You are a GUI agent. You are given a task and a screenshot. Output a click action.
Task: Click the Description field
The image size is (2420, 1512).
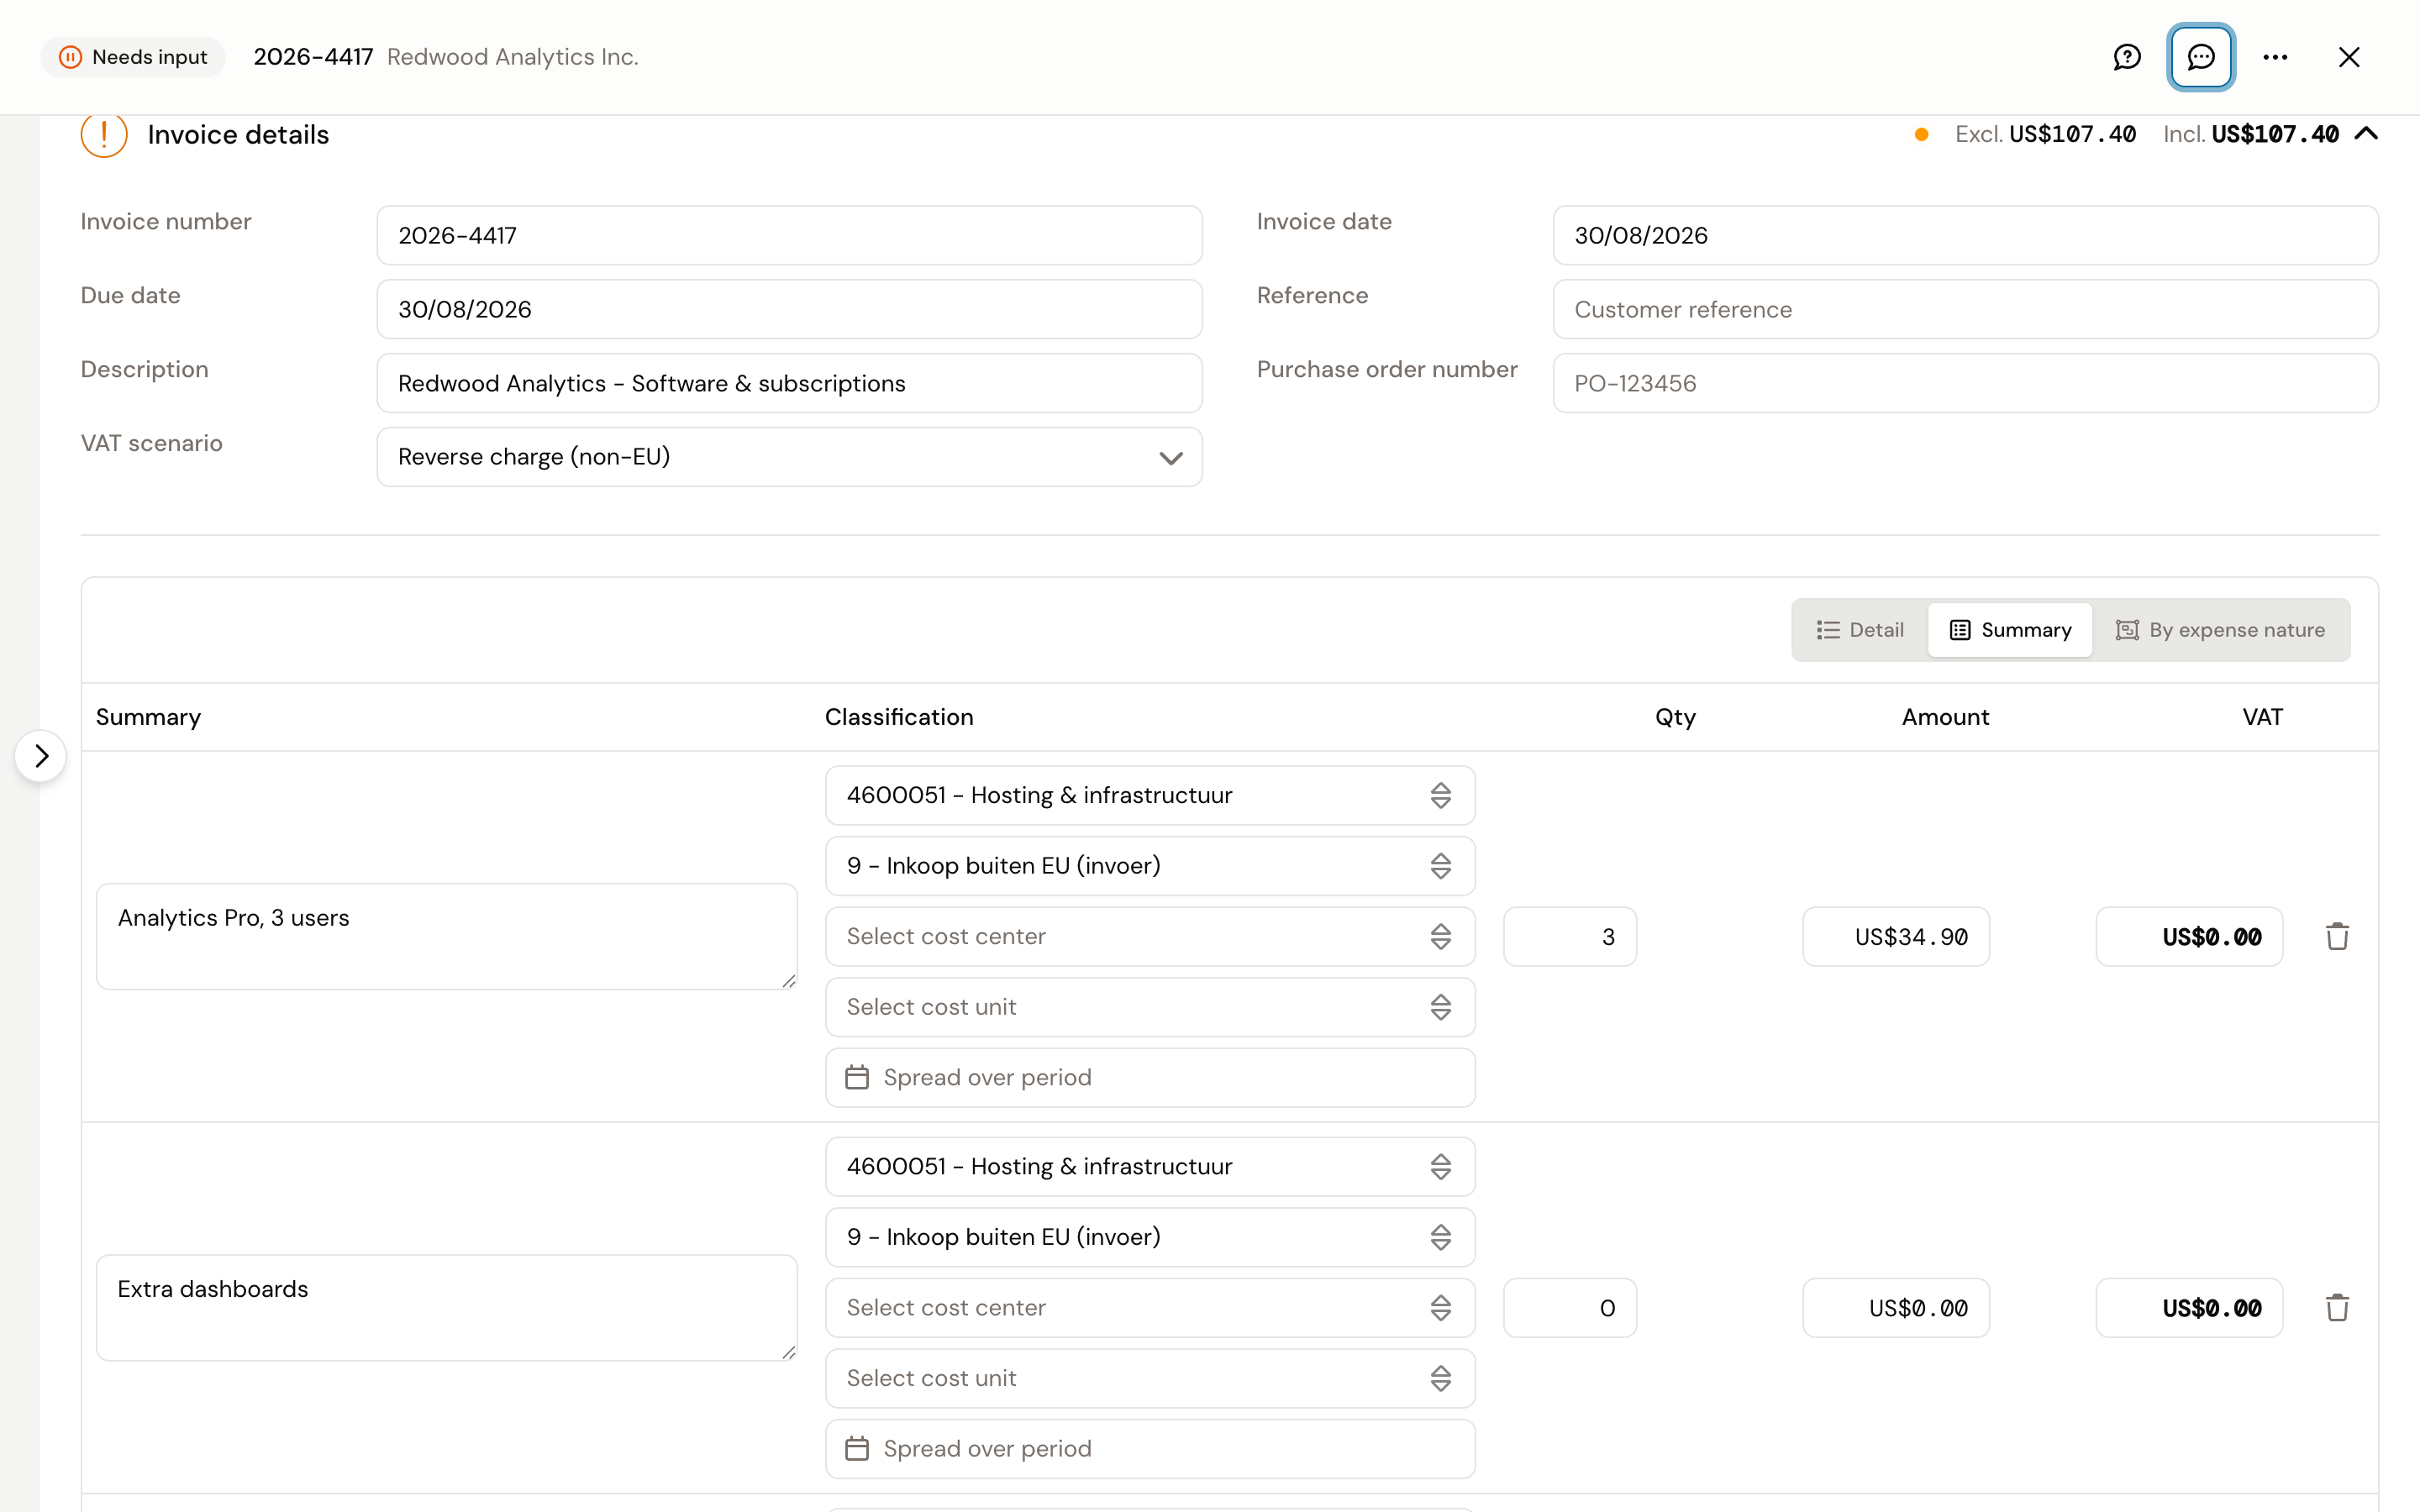[789, 383]
